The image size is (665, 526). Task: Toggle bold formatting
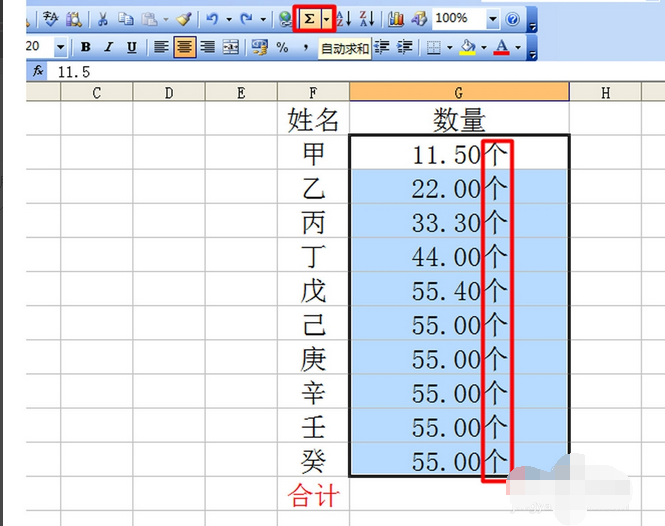86,47
